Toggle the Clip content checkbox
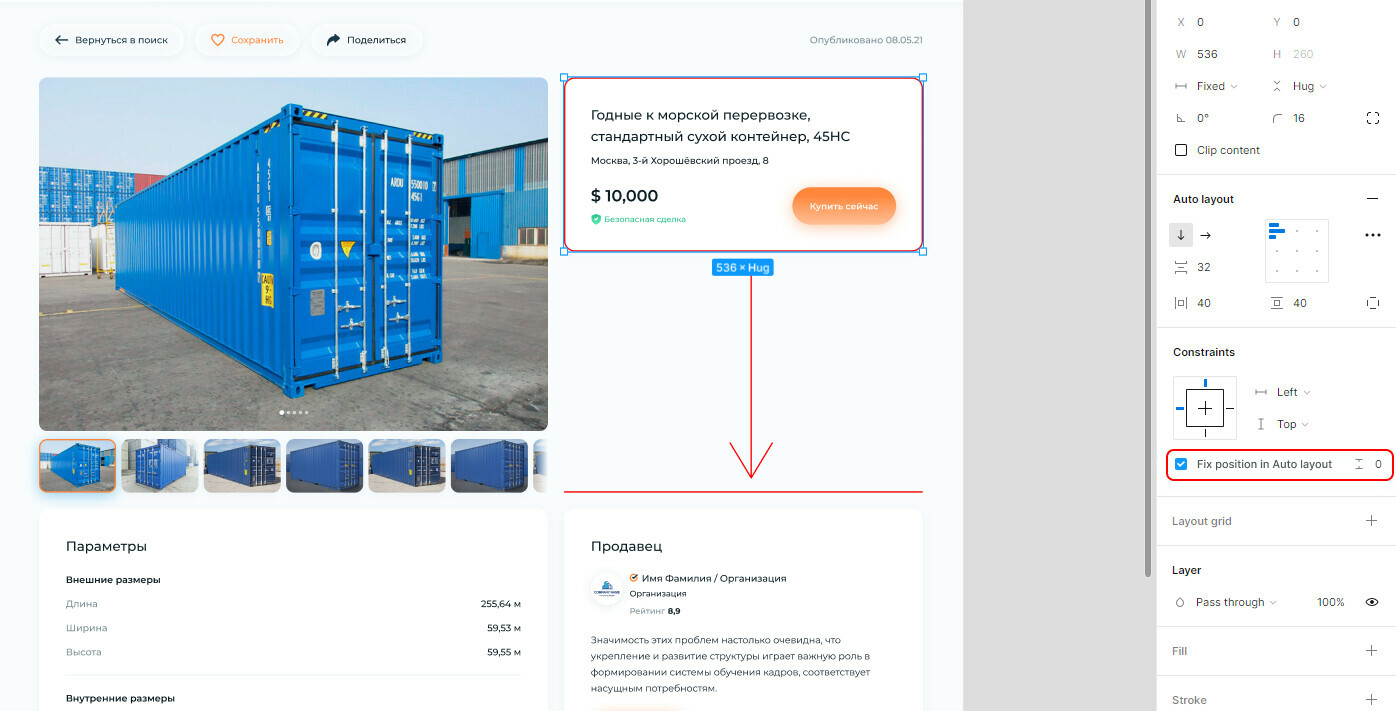This screenshot has height=711, width=1396. (x=1181, y=150)
